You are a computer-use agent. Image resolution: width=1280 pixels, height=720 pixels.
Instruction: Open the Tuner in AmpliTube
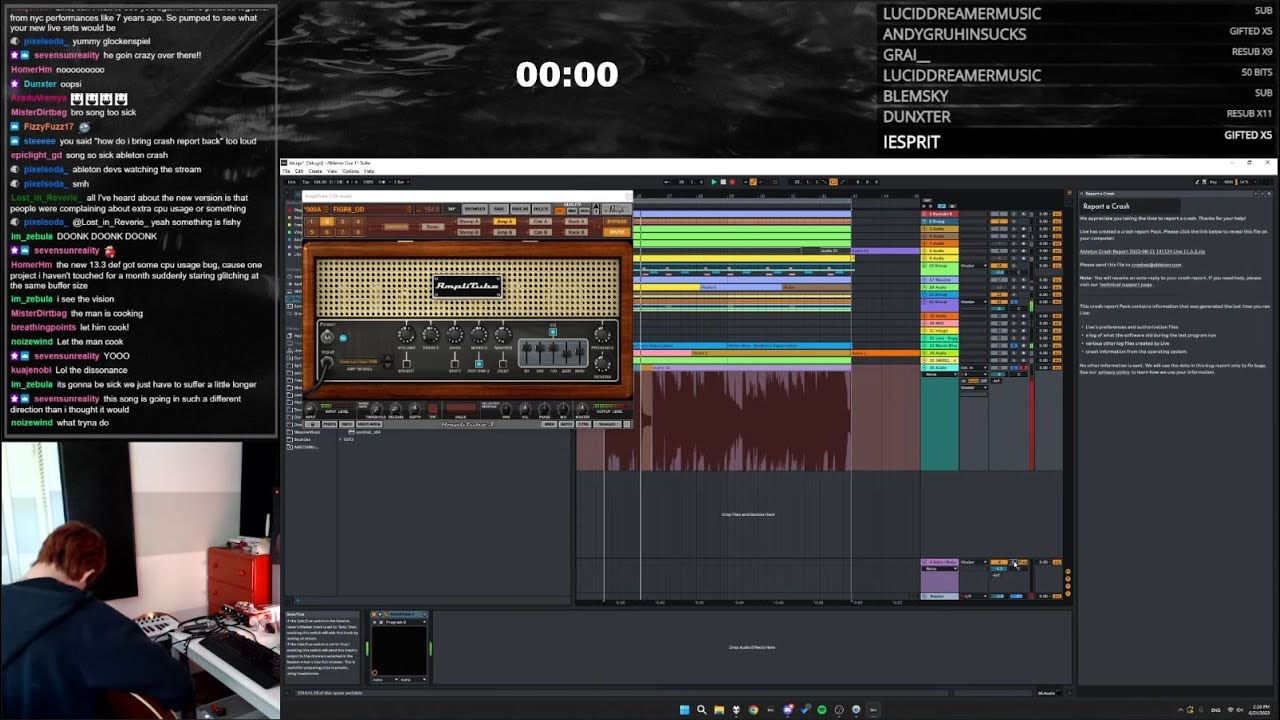[x=433, y=227]
